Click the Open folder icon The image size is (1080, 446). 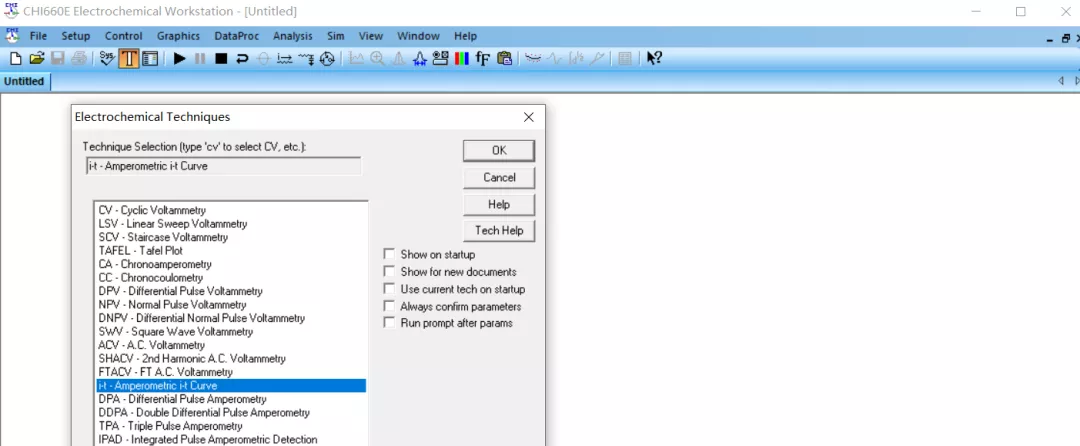click(37, 59)
